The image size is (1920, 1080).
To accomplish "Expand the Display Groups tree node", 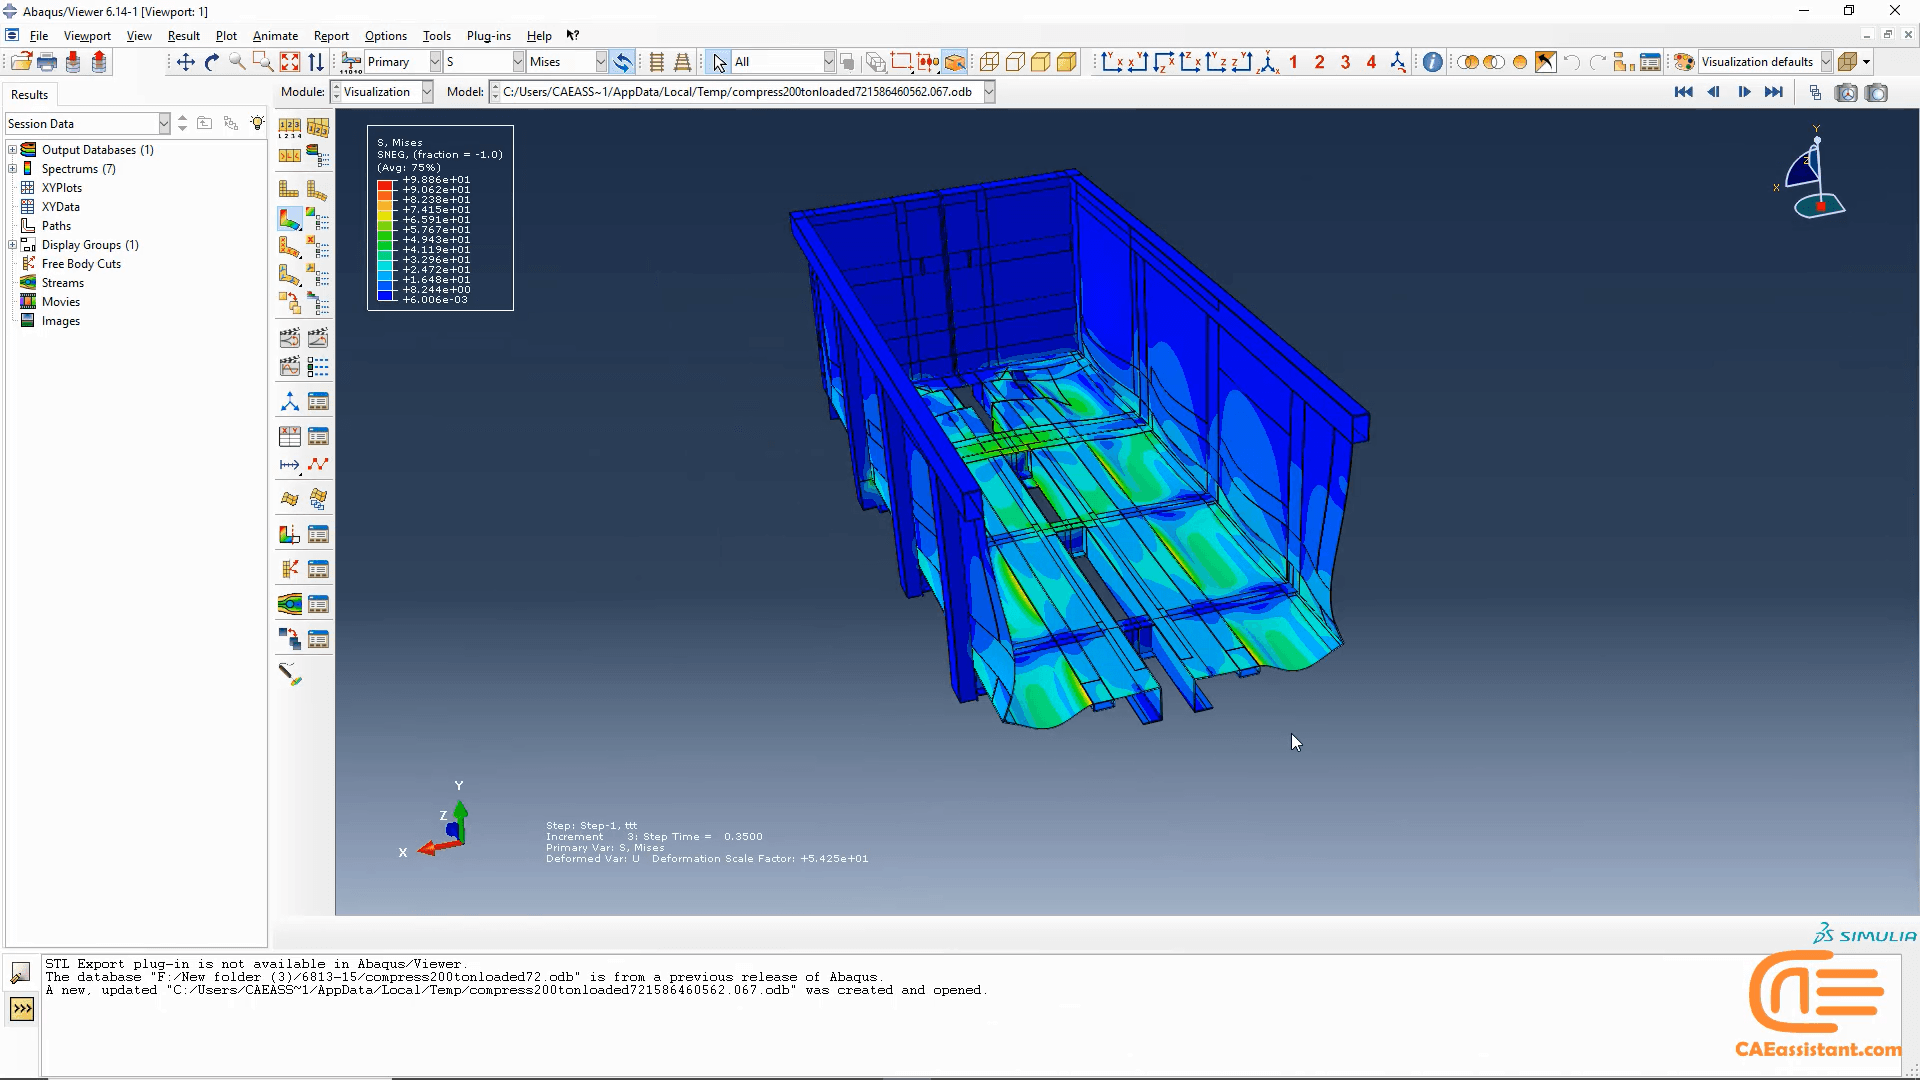I will click(13, 245).
